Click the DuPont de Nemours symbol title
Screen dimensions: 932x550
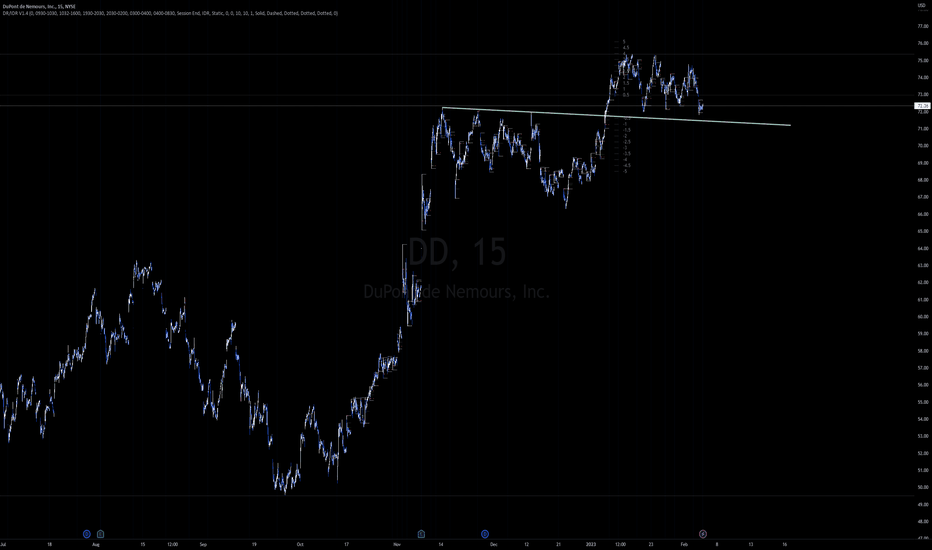point(38,7)
